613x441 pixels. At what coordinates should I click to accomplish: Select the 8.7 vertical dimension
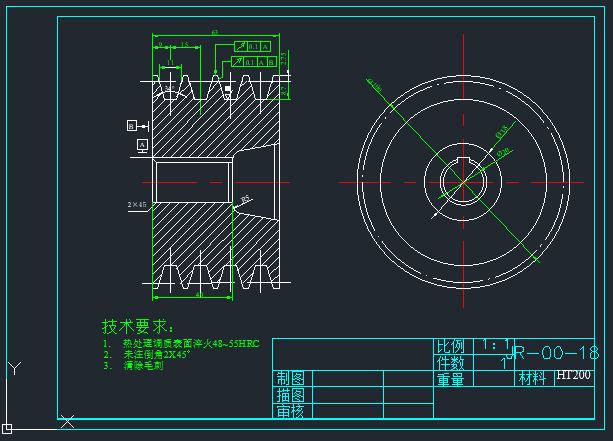[284, 91]
